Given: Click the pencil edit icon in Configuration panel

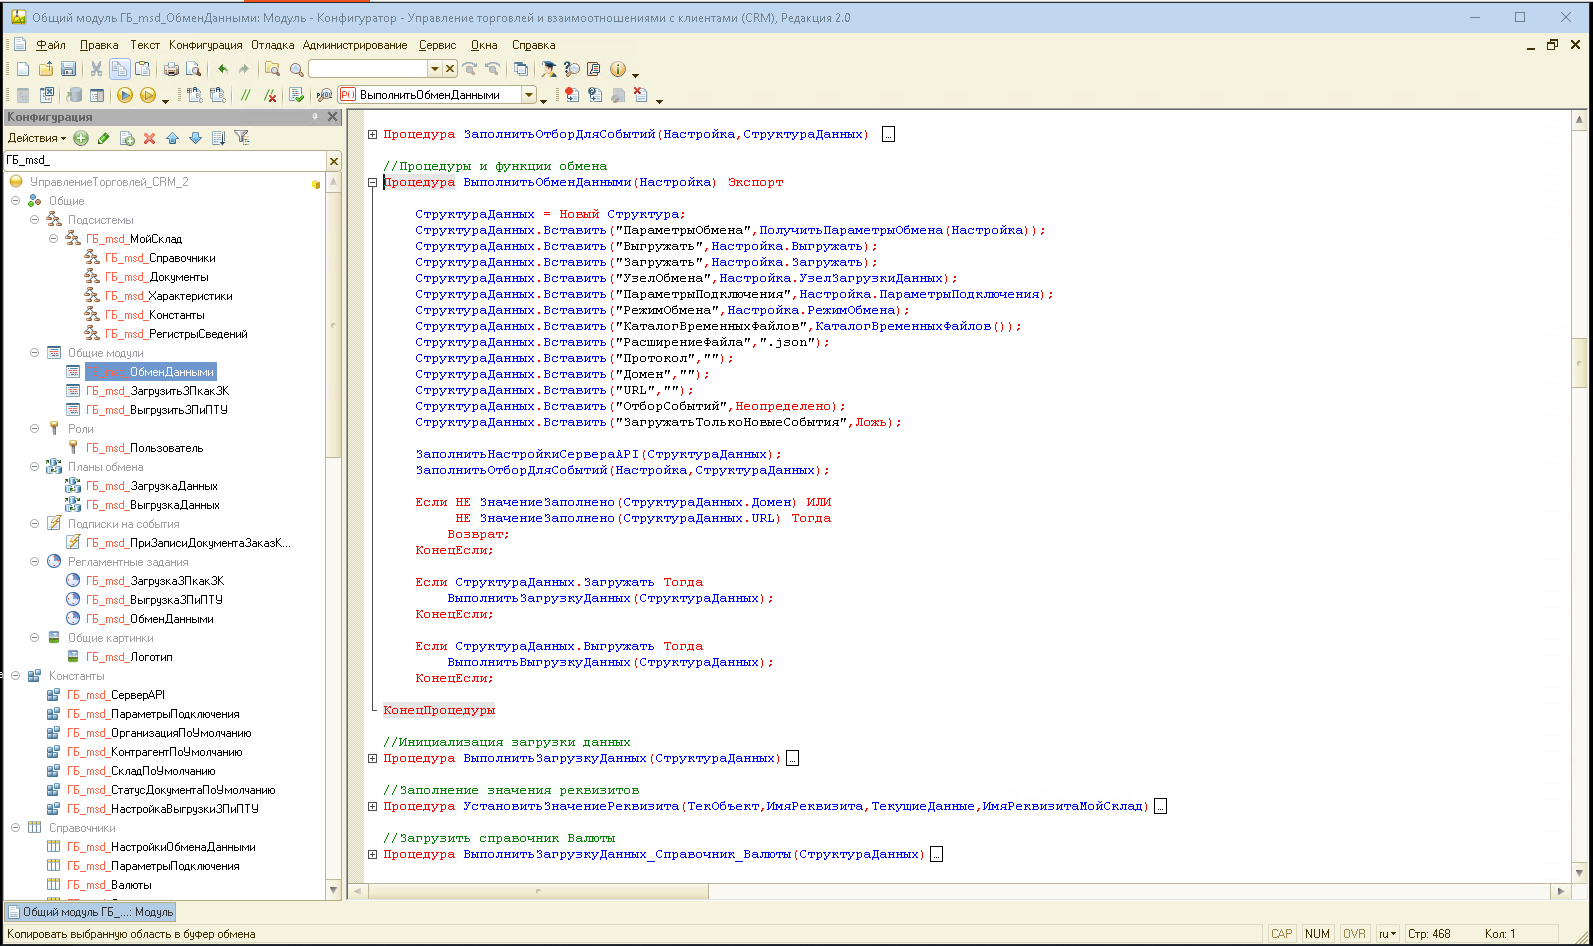Looking at the screenshot, I should click(x=103, y=138).
